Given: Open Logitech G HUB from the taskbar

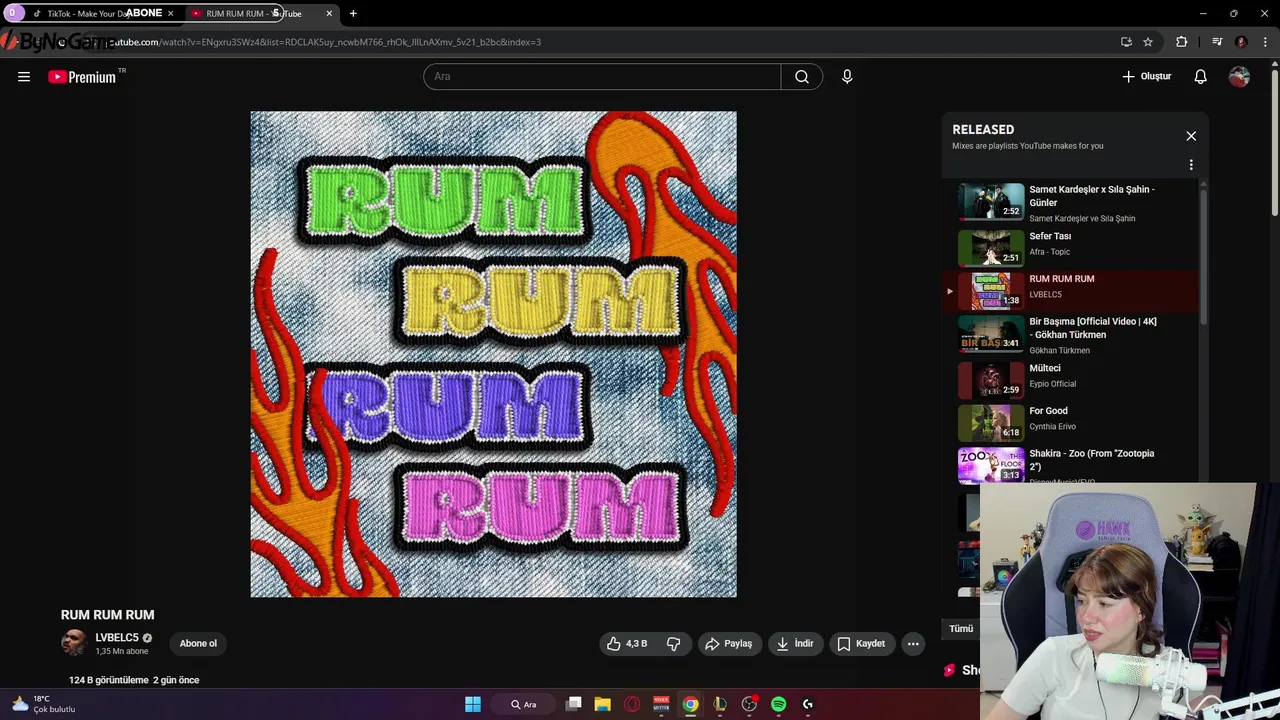Looking at the screenshot, I should [808, 704].
